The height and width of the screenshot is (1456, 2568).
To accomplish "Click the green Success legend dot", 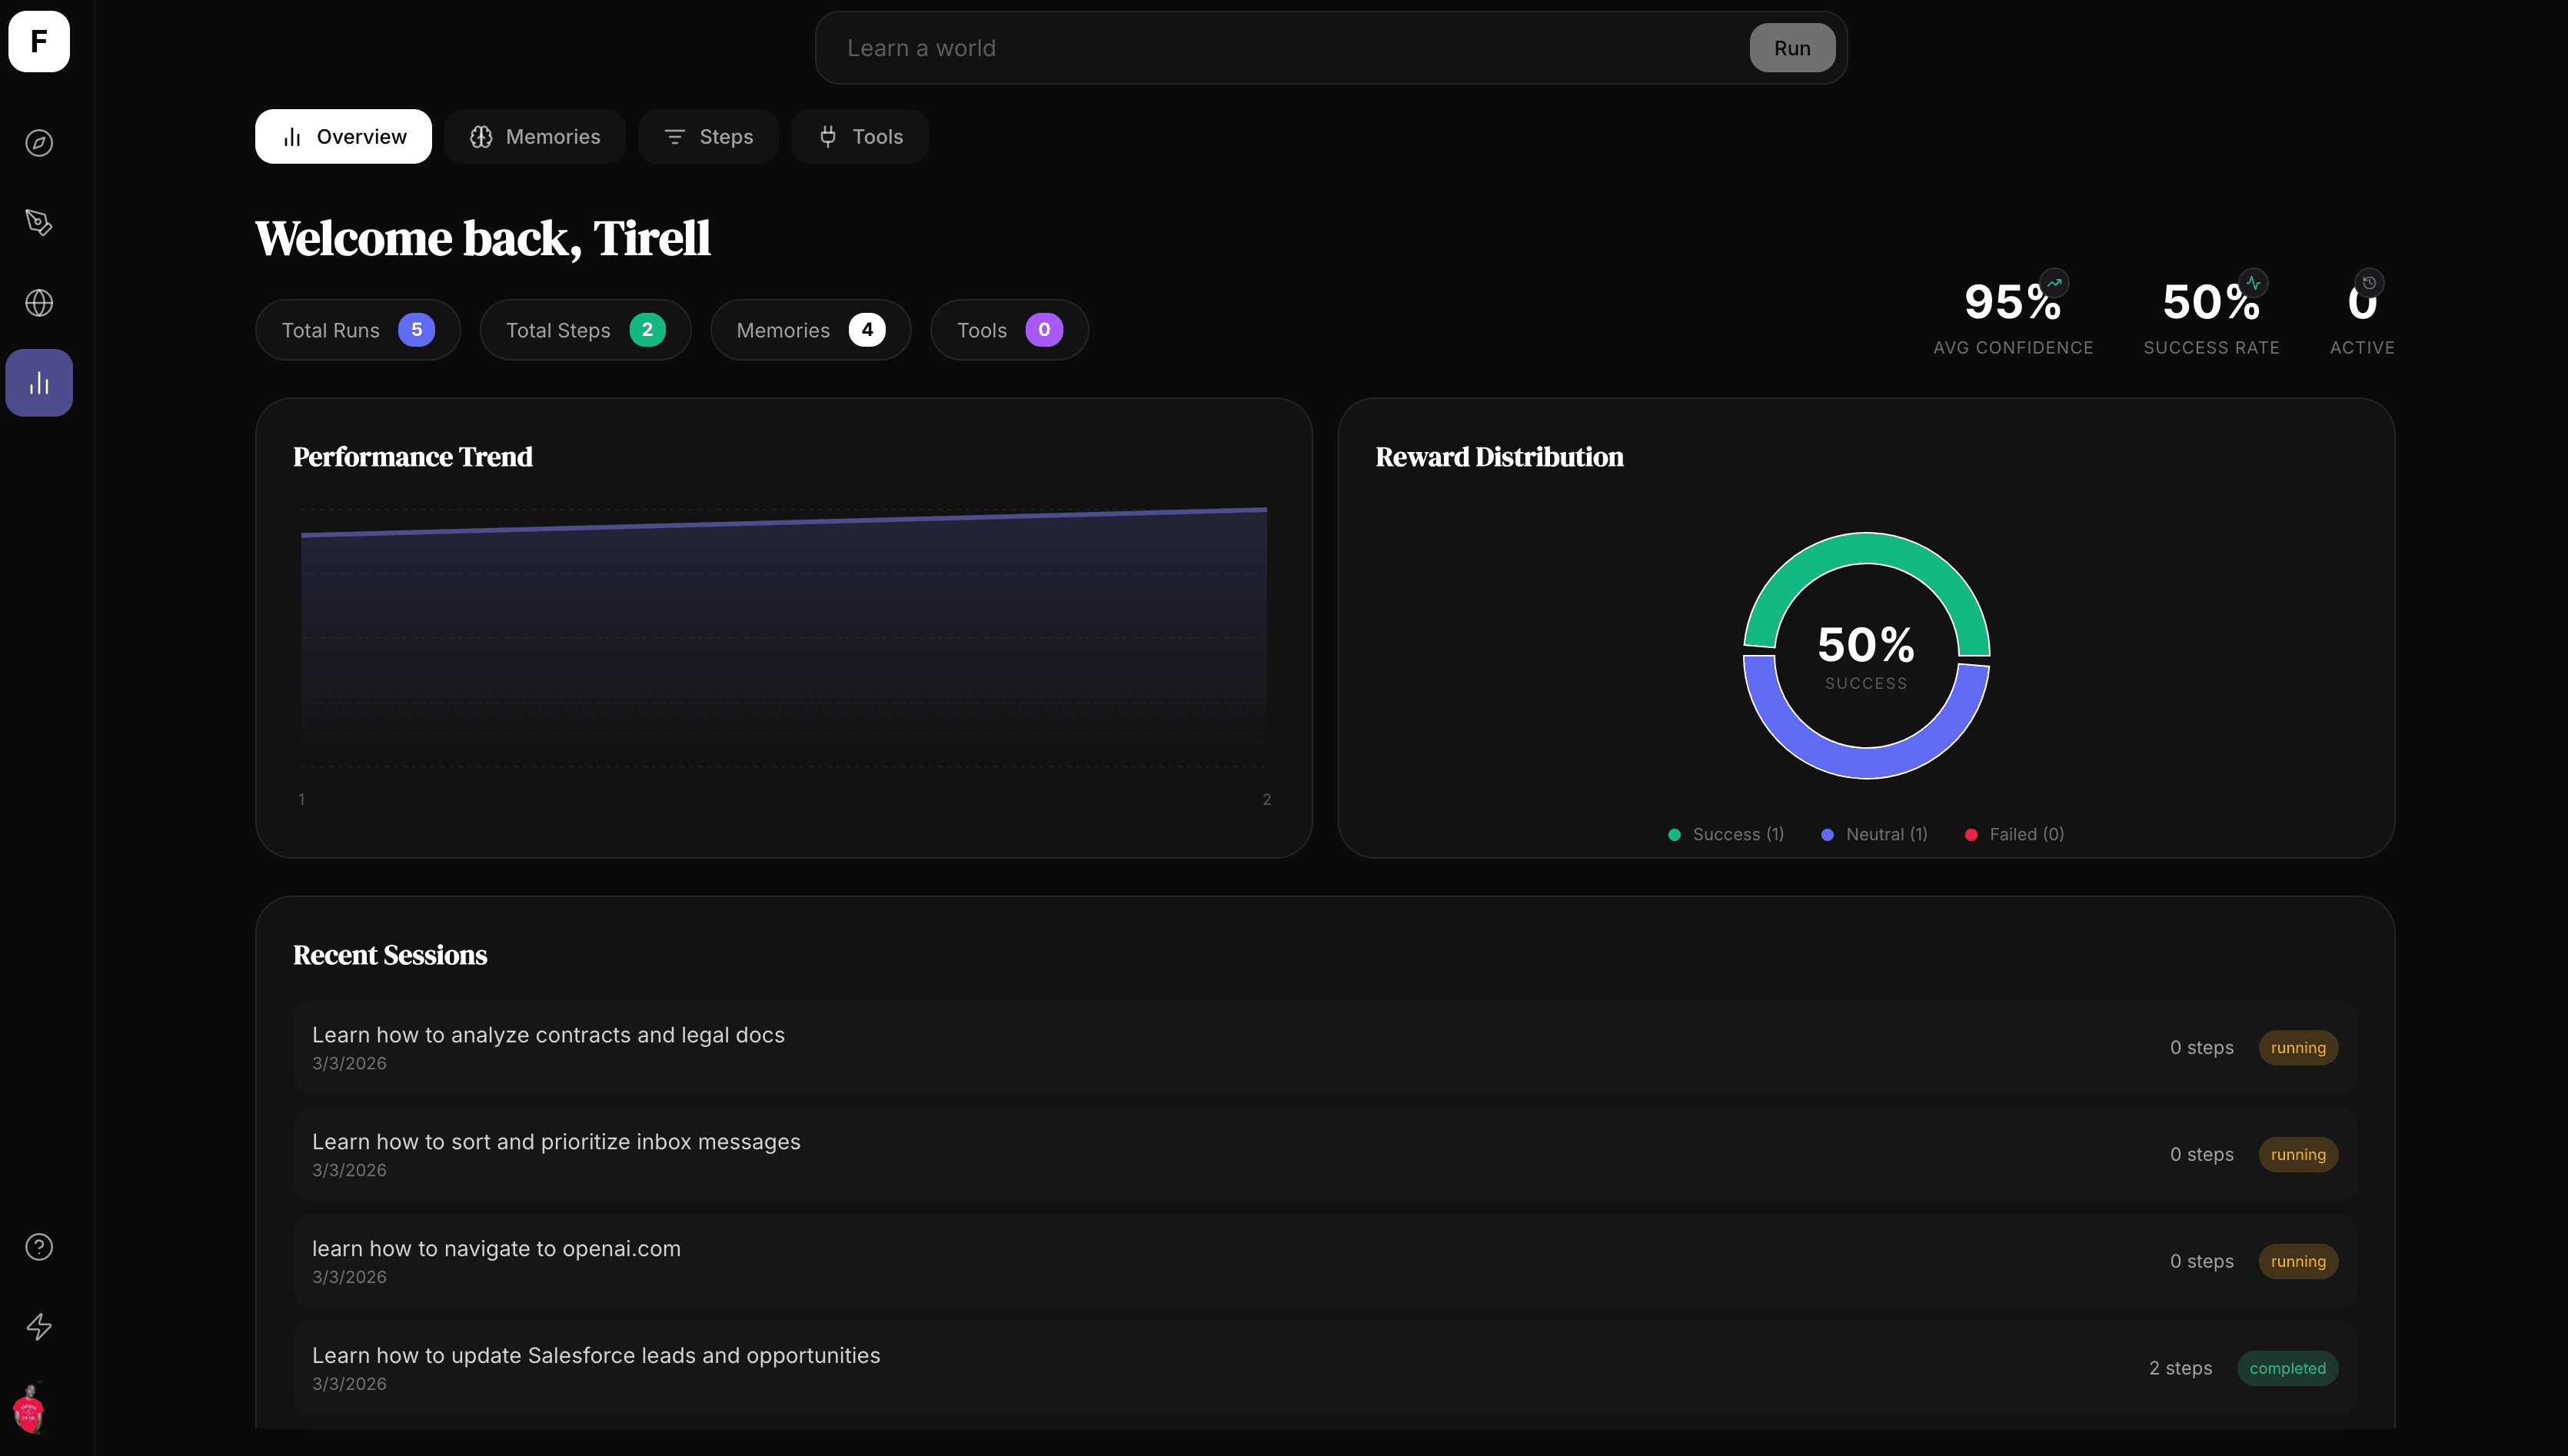I will point(1674,835).
